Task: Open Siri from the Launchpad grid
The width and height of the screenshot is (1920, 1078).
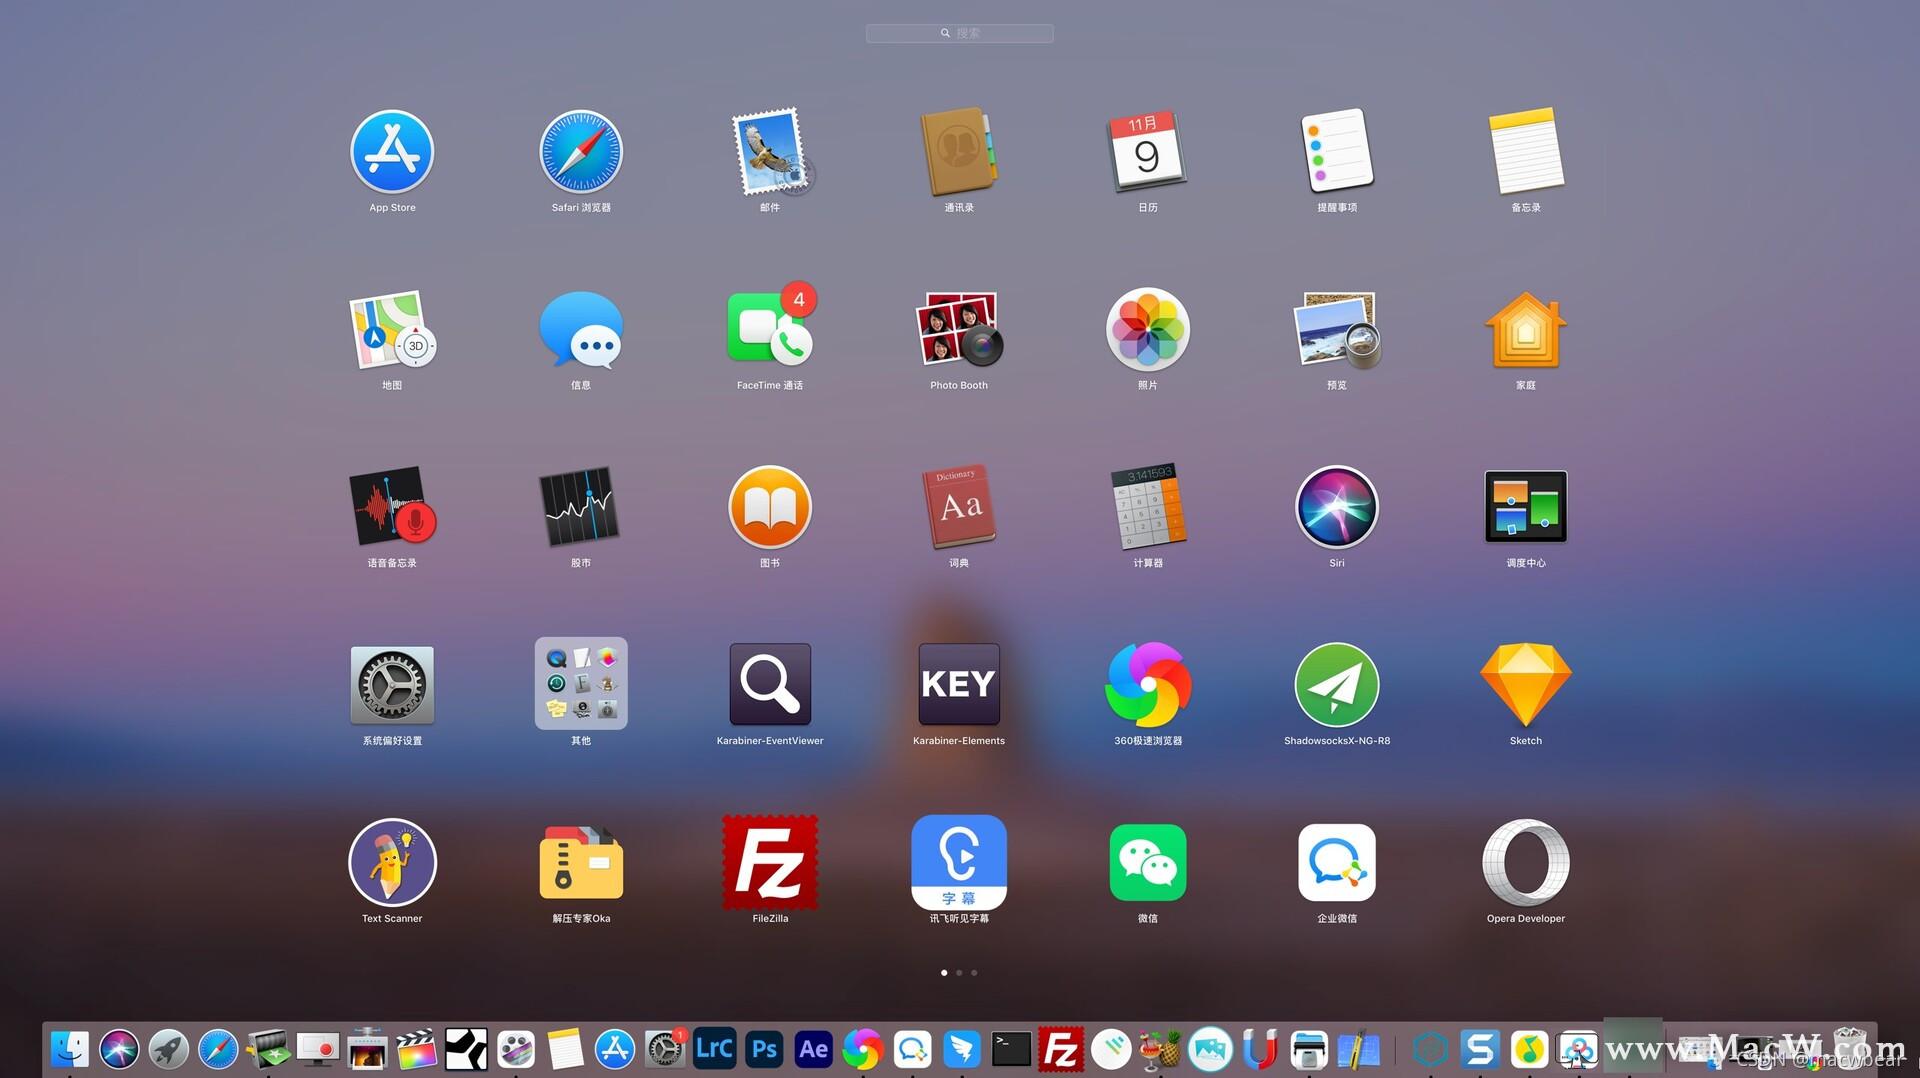Action: (1337, 507)
